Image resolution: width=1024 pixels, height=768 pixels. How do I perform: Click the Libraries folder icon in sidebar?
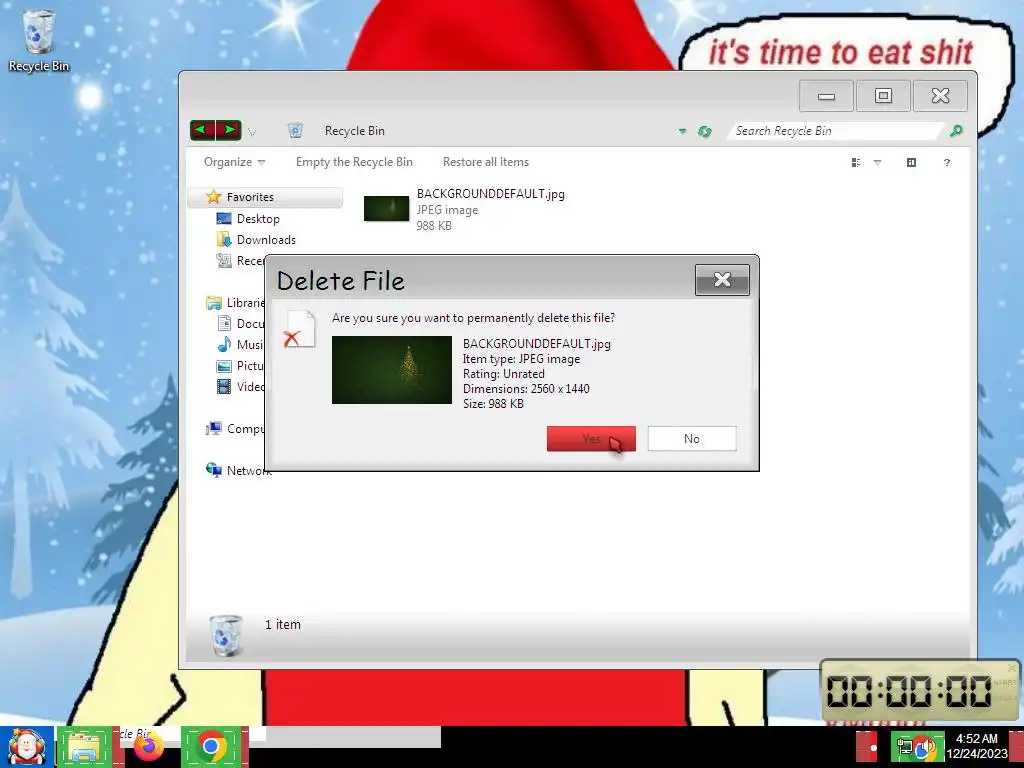click(214, 302)
